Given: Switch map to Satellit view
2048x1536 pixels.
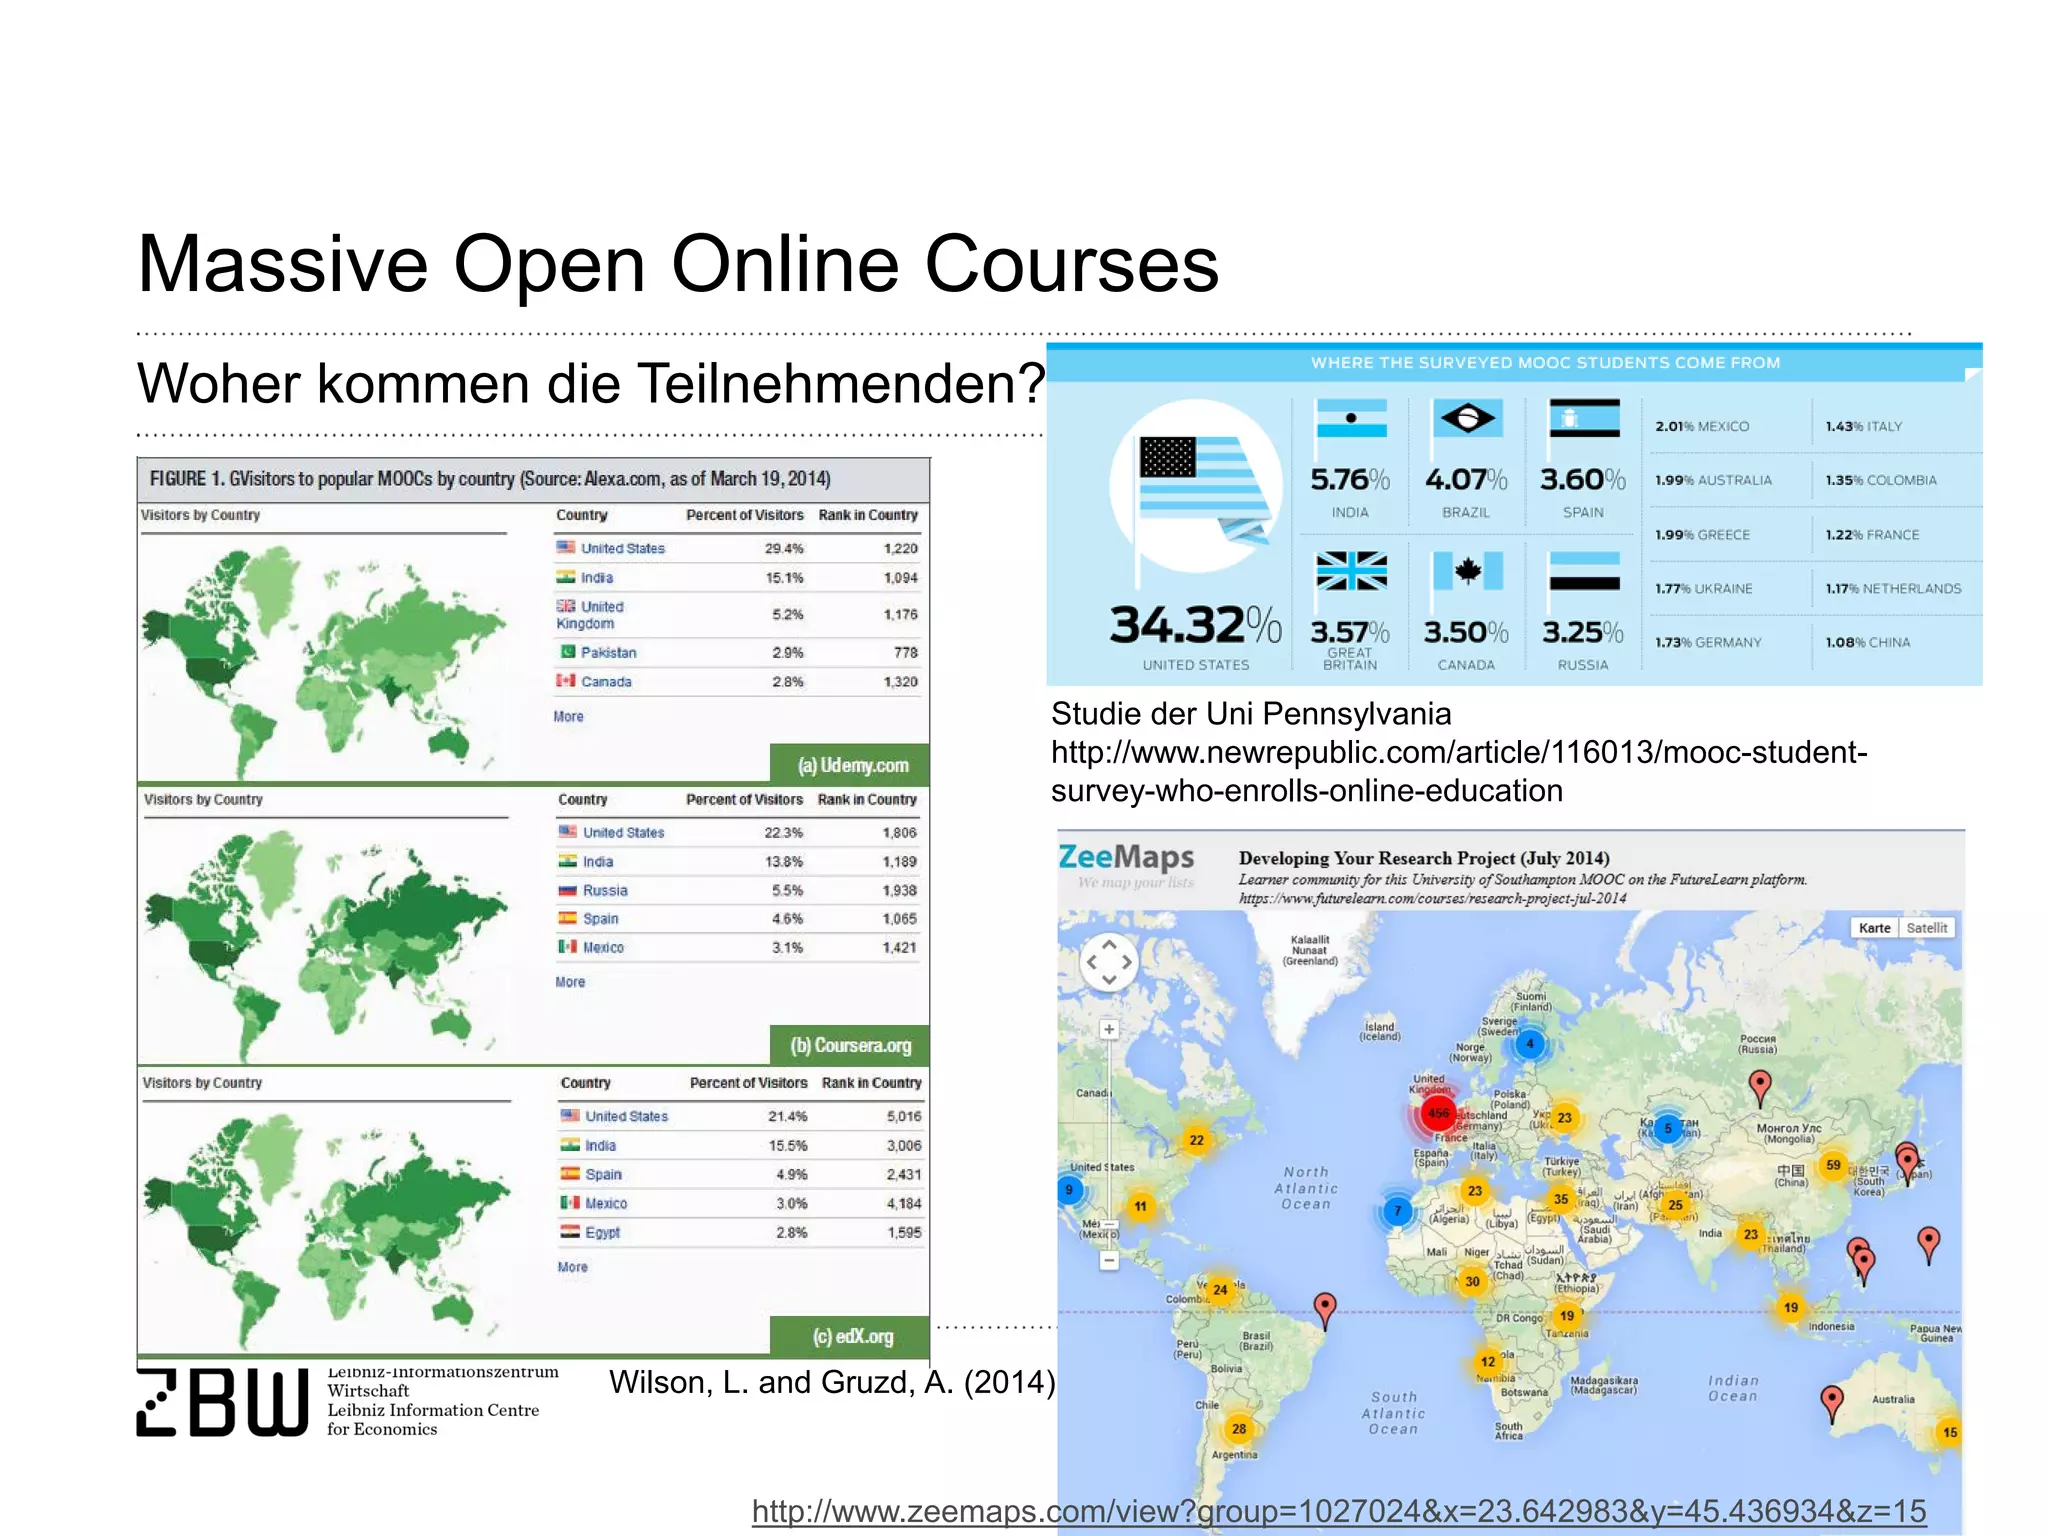Looking at the screenshot, I should [1926, 928].
